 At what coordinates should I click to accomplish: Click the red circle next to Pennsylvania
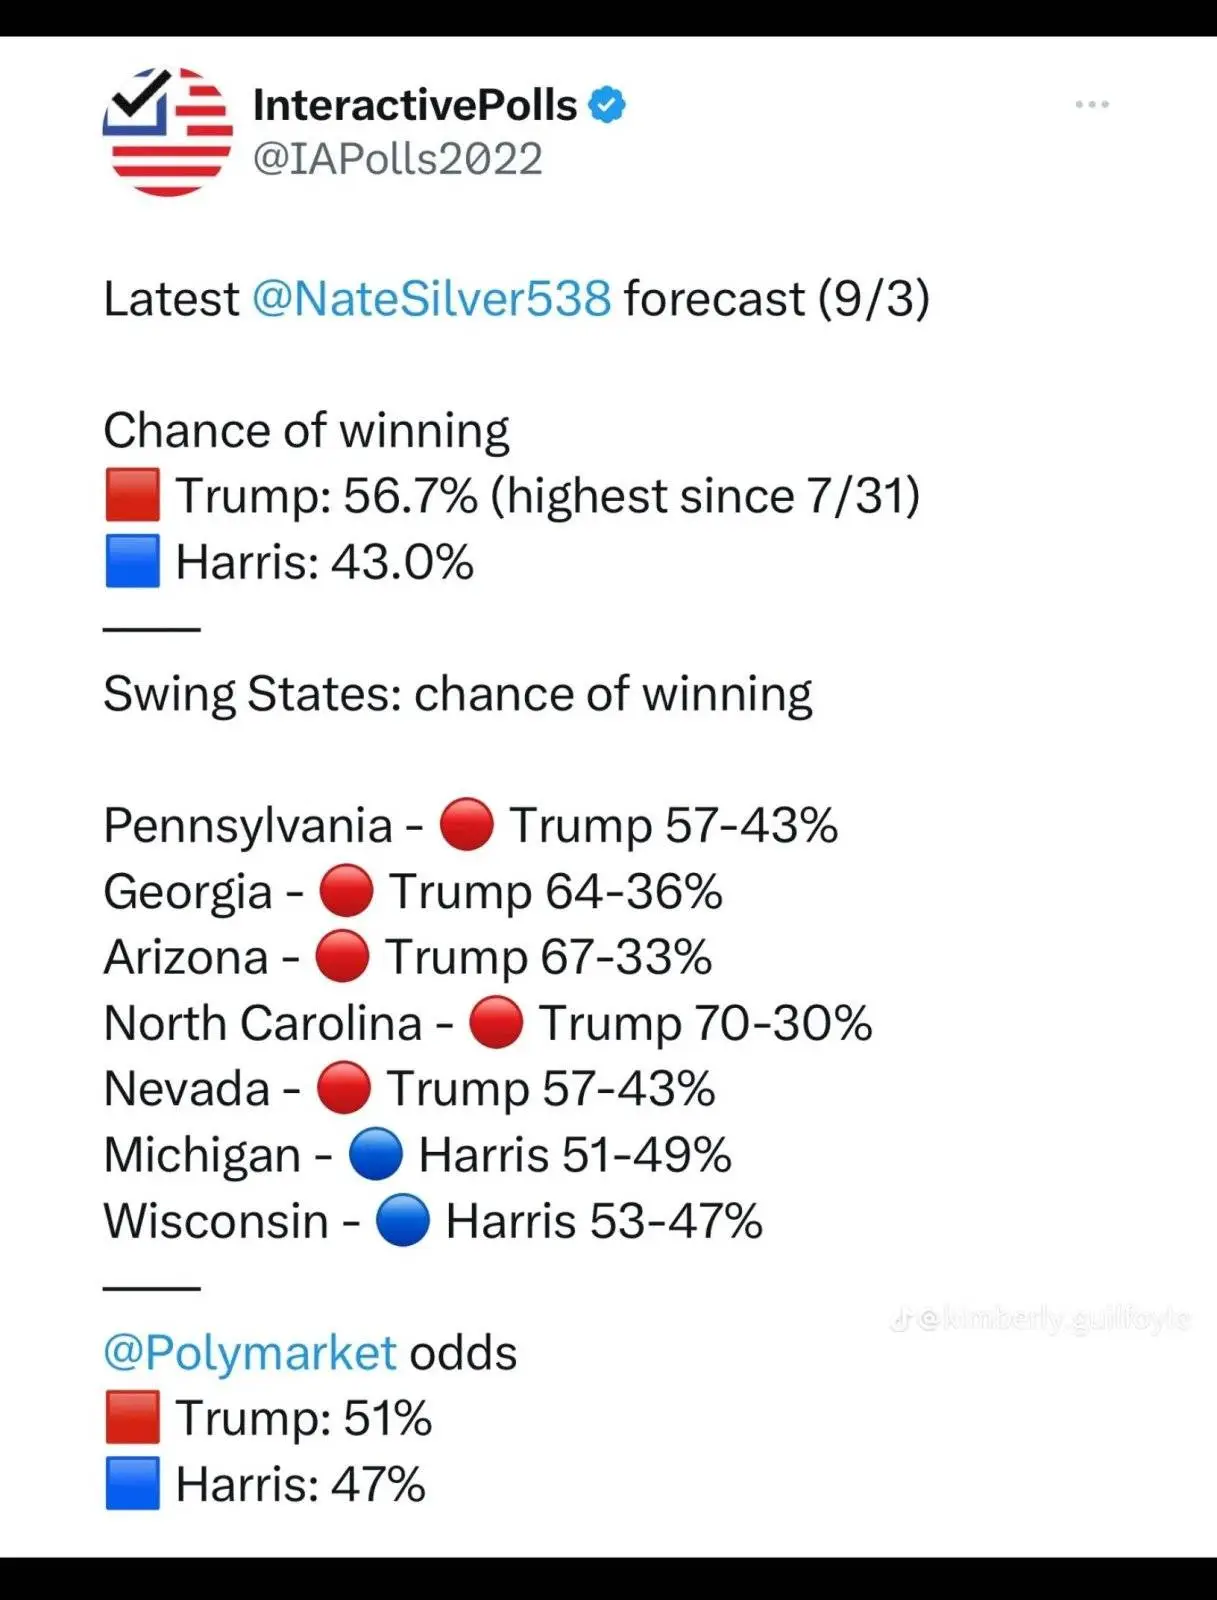click(x=467, y=825)
